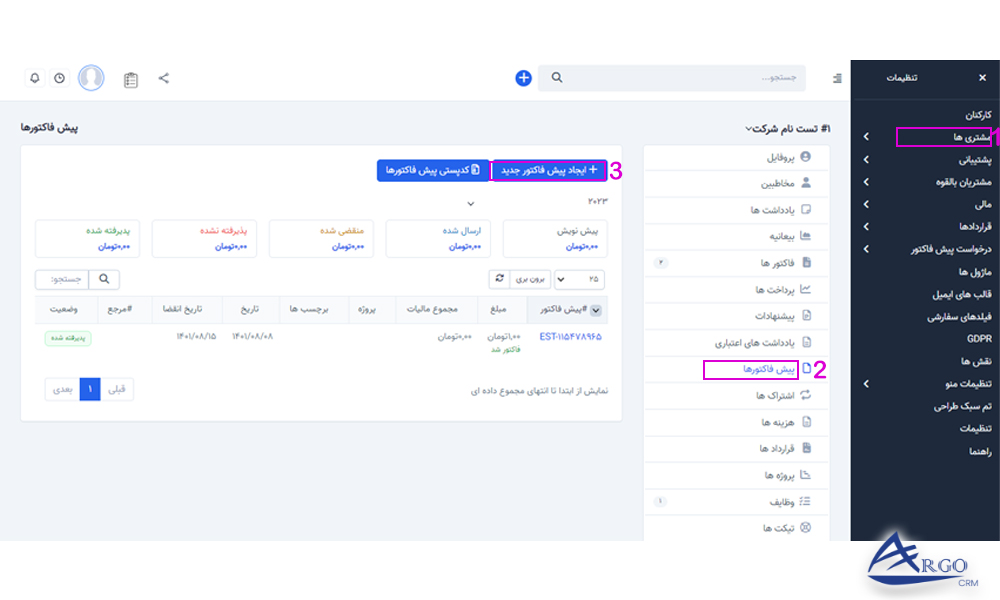
Task: Open the recent activity clock icon
Action: coord(58,77)
